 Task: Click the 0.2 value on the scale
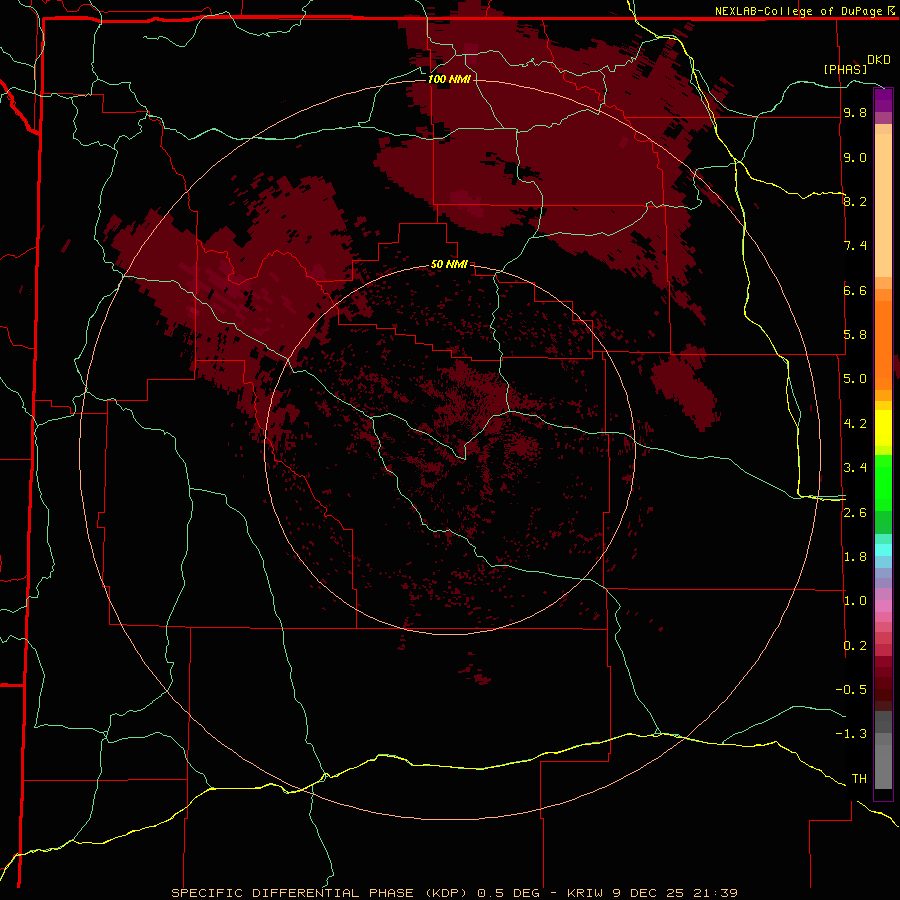coord(855,646)
